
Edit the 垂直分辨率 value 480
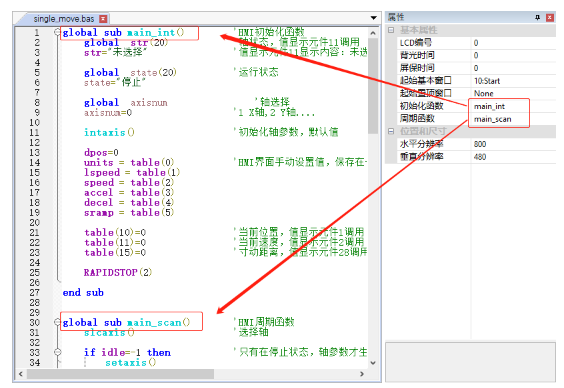(x=513, y=157)
